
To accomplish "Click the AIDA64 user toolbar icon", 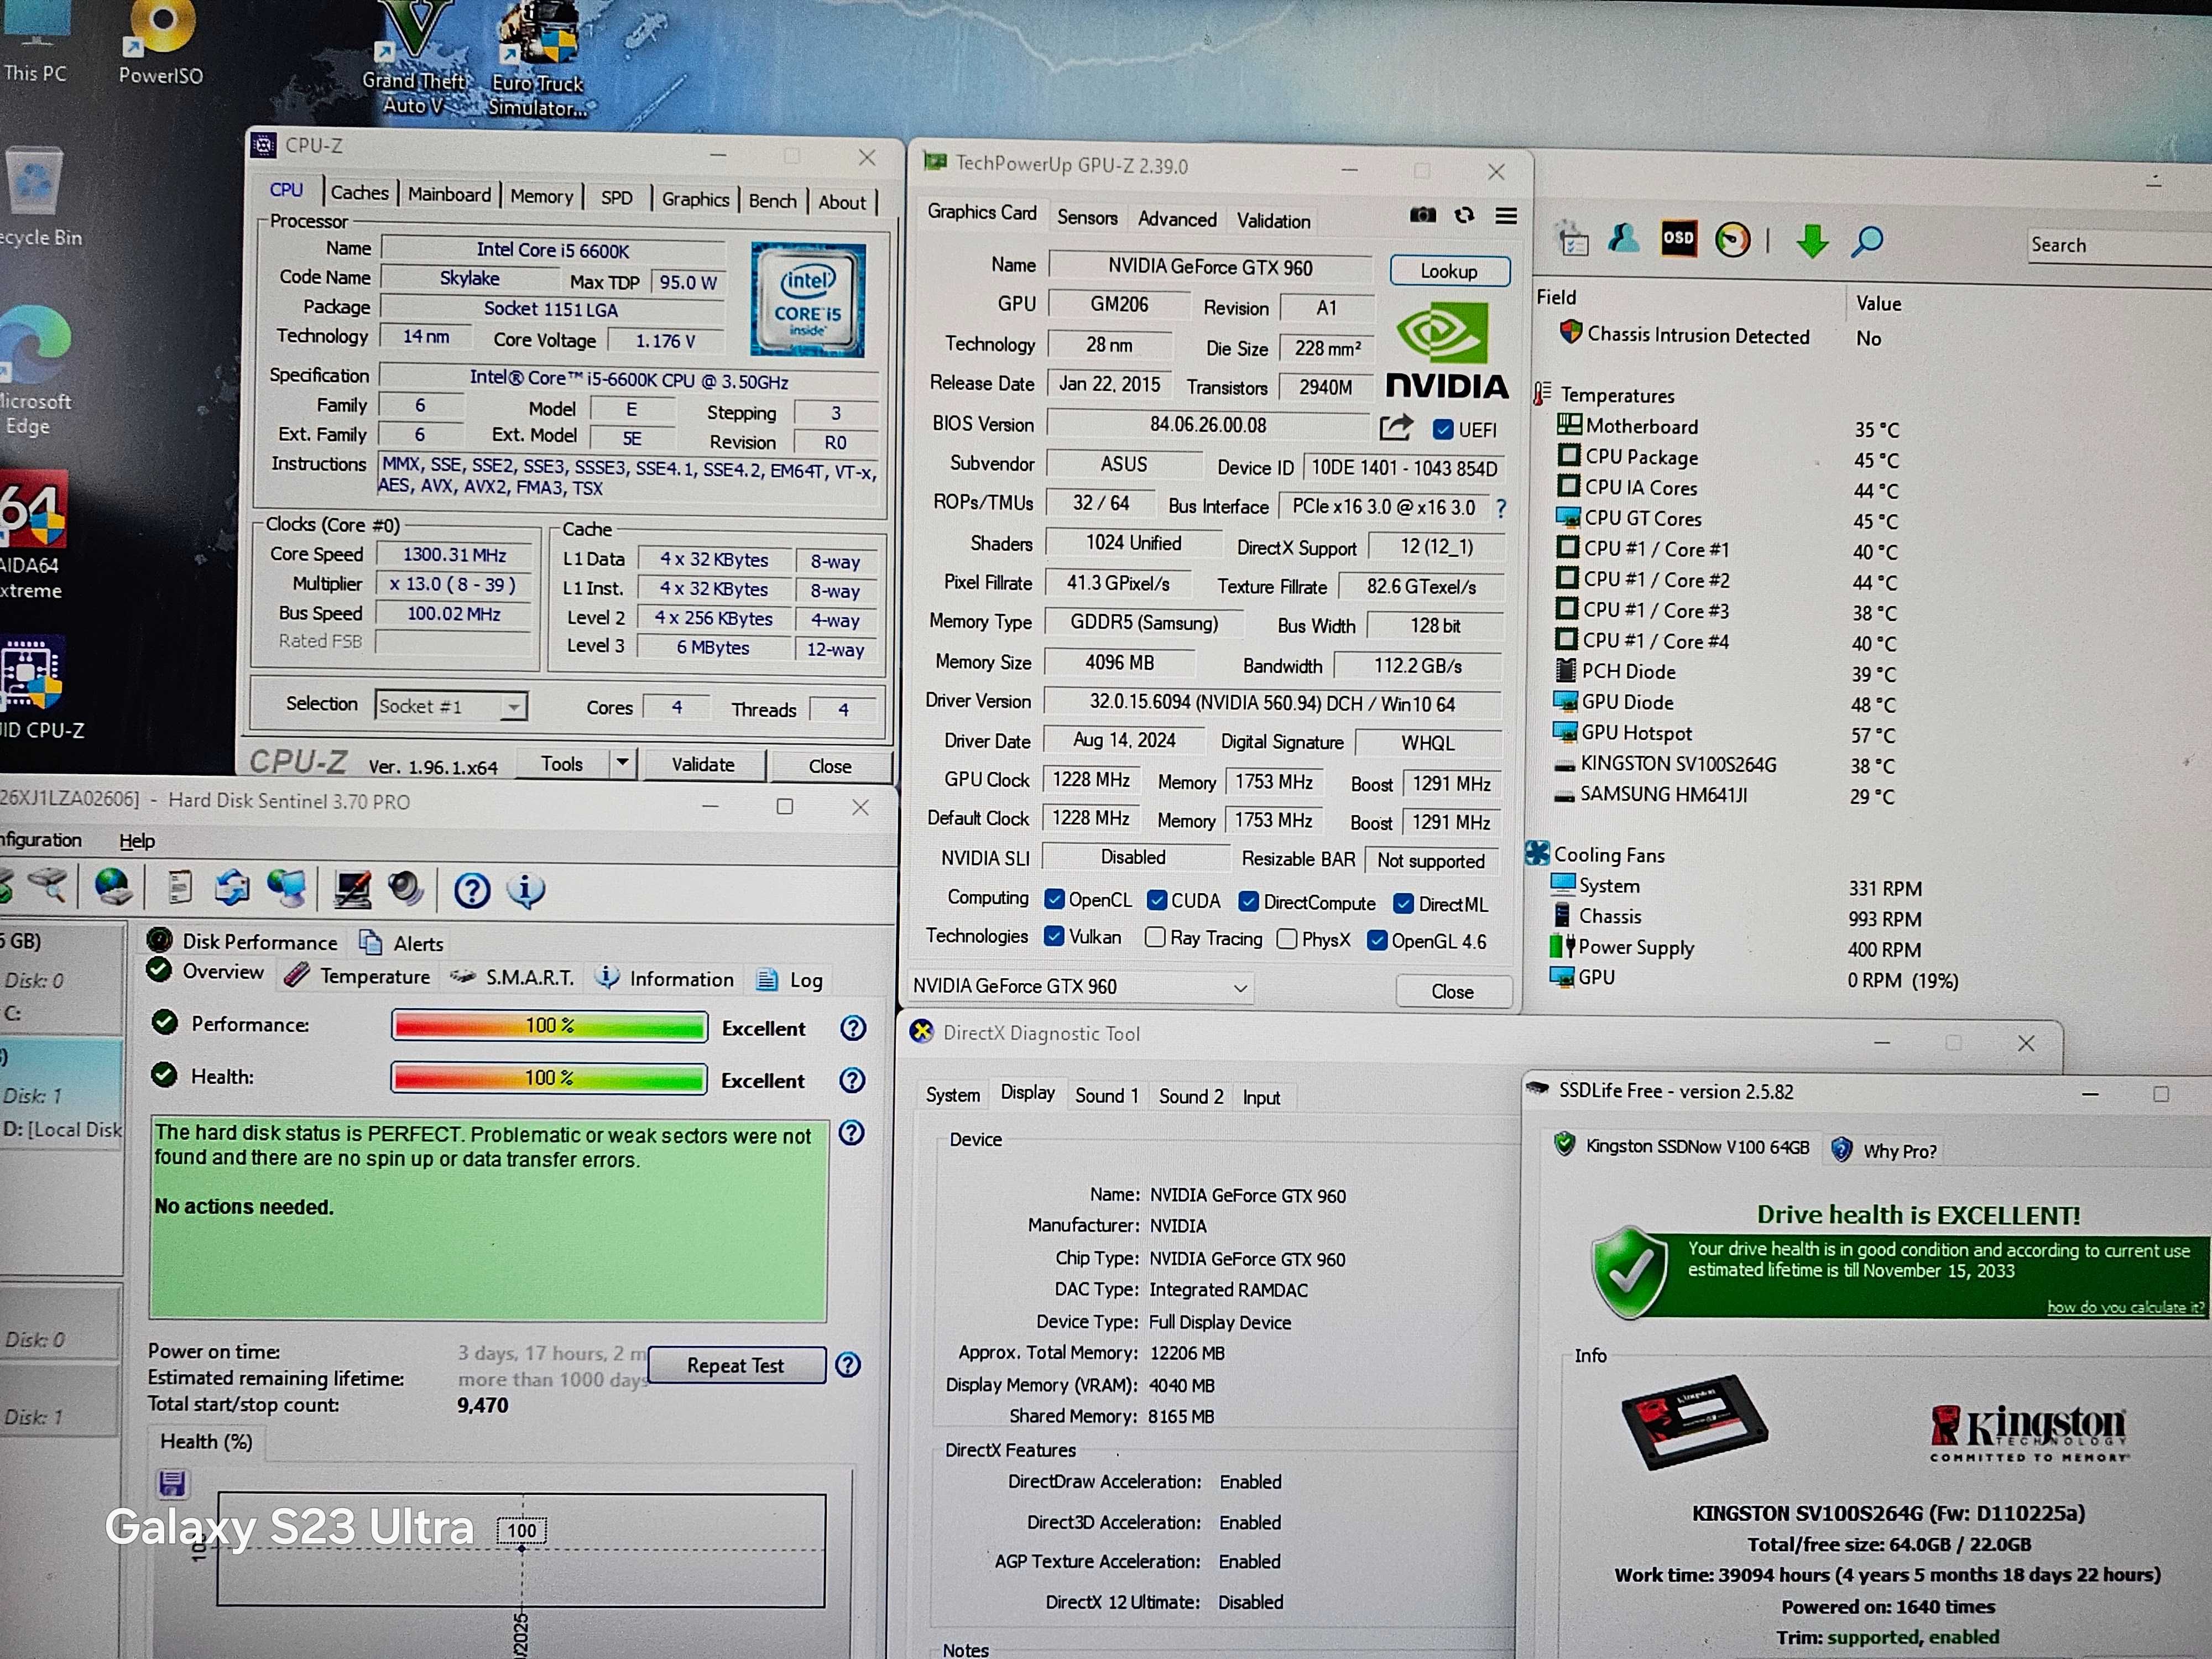I will (1623, 238).
